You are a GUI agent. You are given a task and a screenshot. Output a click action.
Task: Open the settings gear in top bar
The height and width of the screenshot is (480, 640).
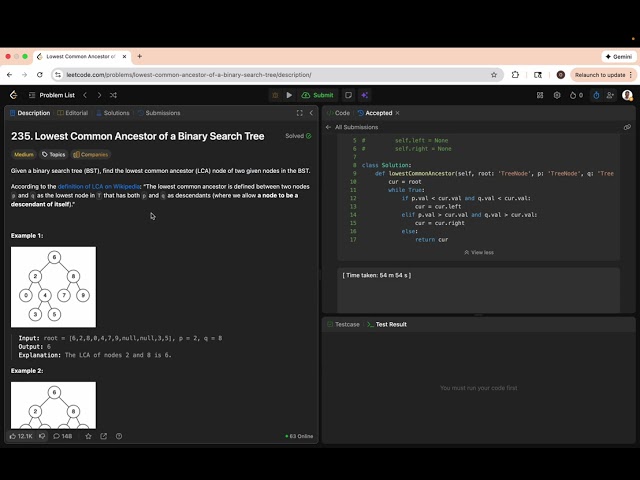[557, 95]
